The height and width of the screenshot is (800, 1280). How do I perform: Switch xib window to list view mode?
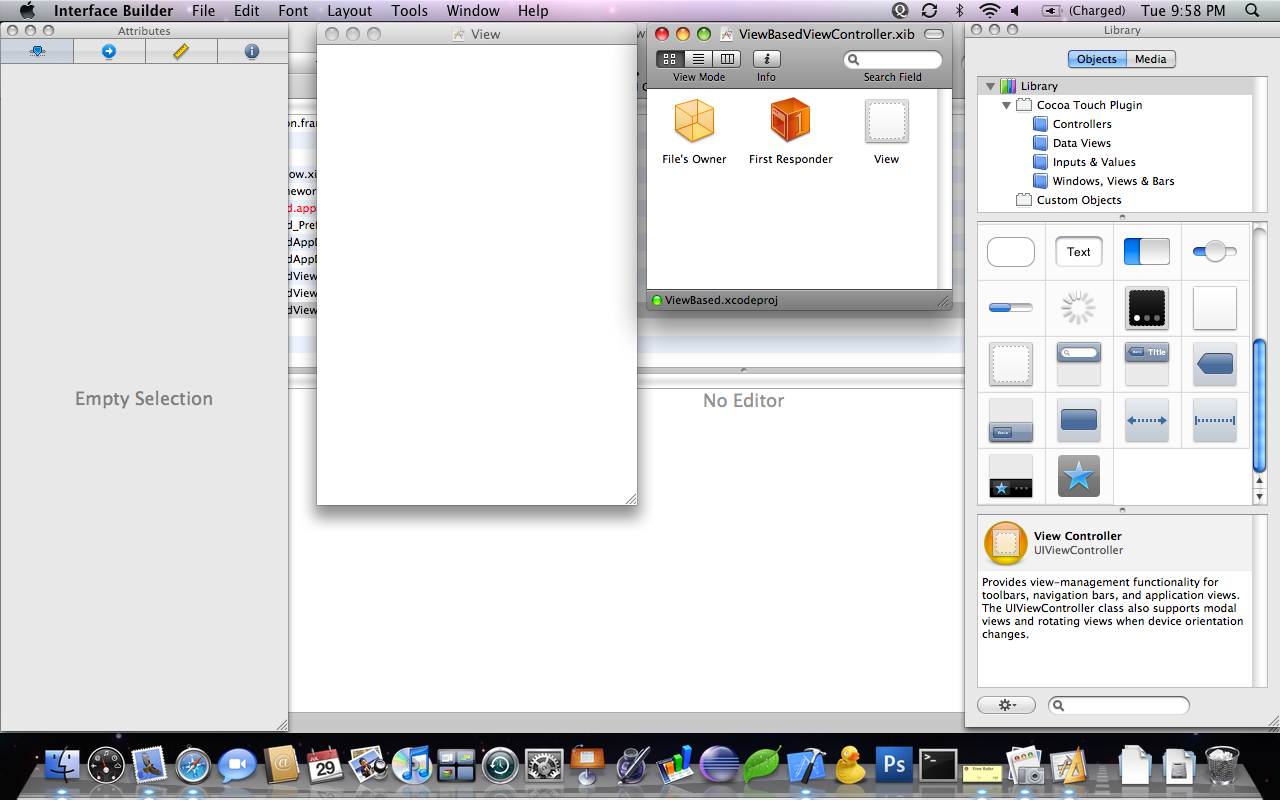(x=698, y=59)
